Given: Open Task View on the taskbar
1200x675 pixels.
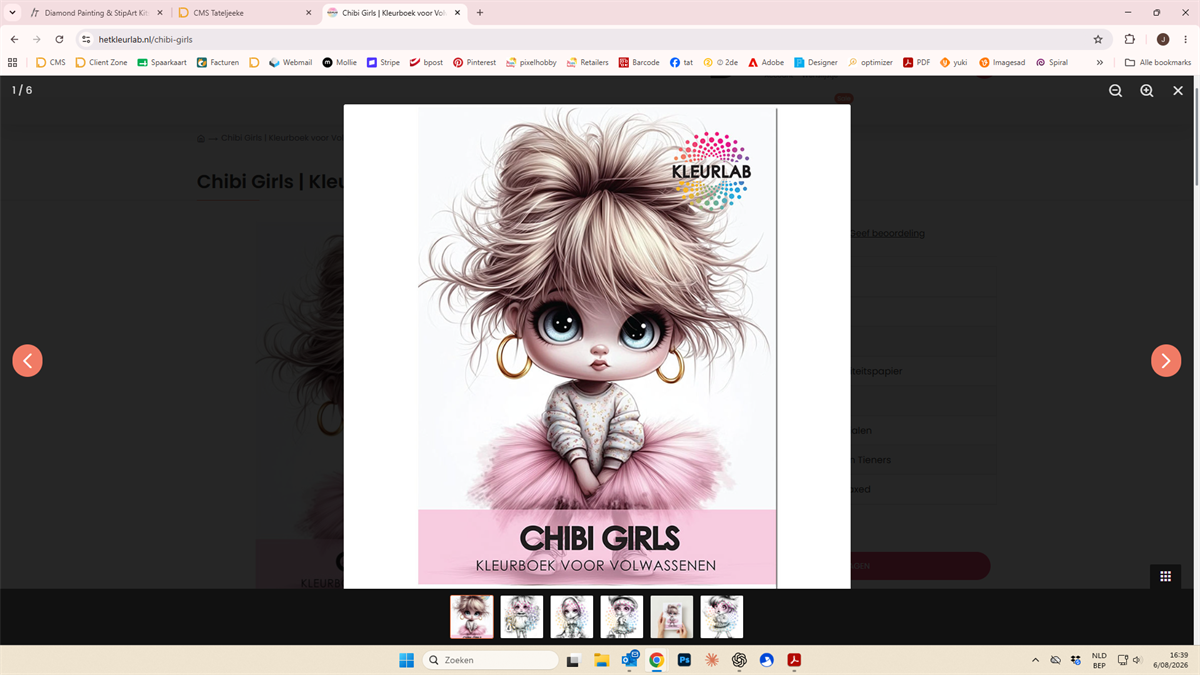Looking at the screenshot, I should pyautogui.click(x=573, y=660).
